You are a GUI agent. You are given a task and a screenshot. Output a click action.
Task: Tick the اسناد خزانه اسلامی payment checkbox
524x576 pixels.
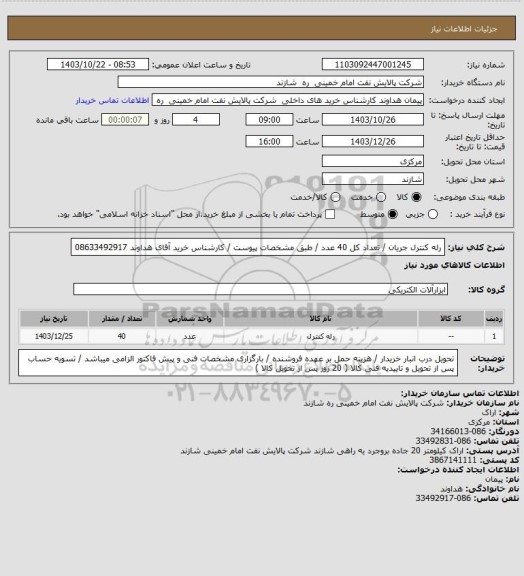330,214
